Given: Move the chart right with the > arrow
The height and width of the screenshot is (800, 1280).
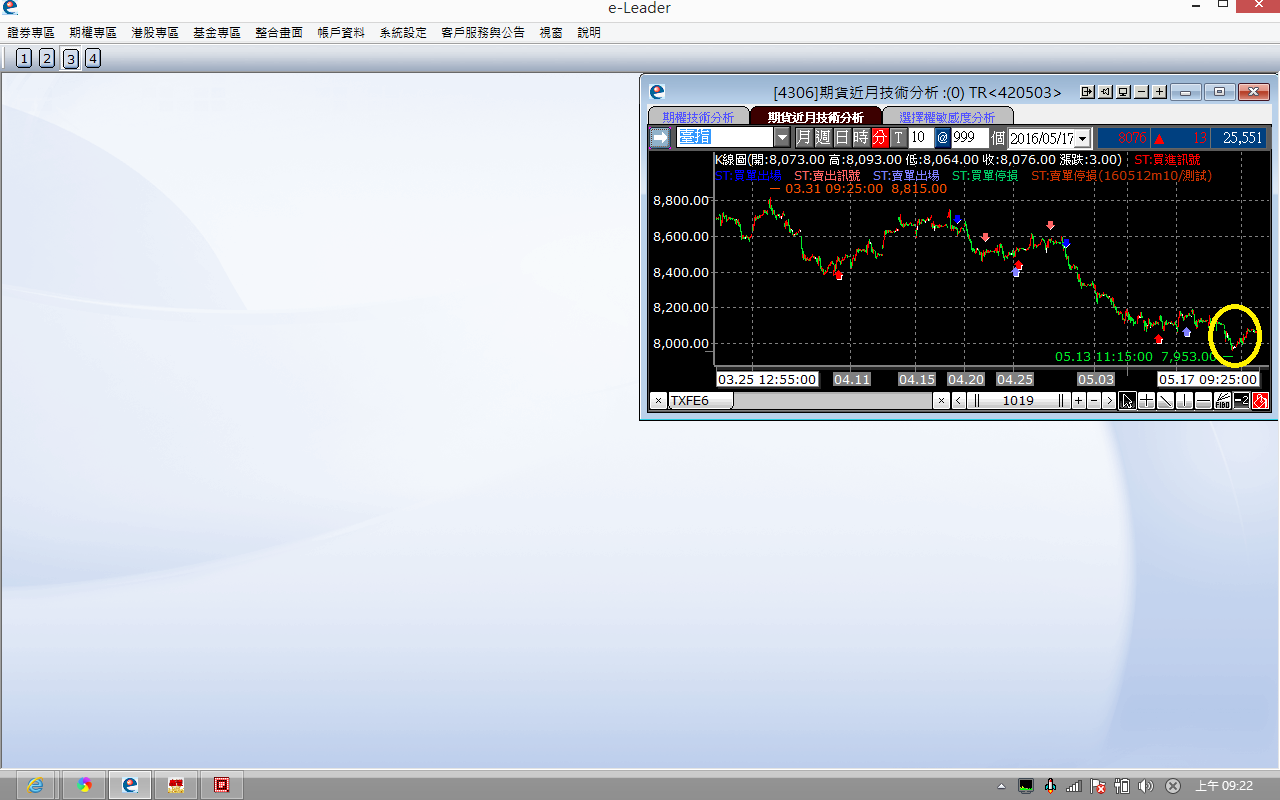Looking at the screenshot, I should pyautogui.click(x=1108, y=401).
